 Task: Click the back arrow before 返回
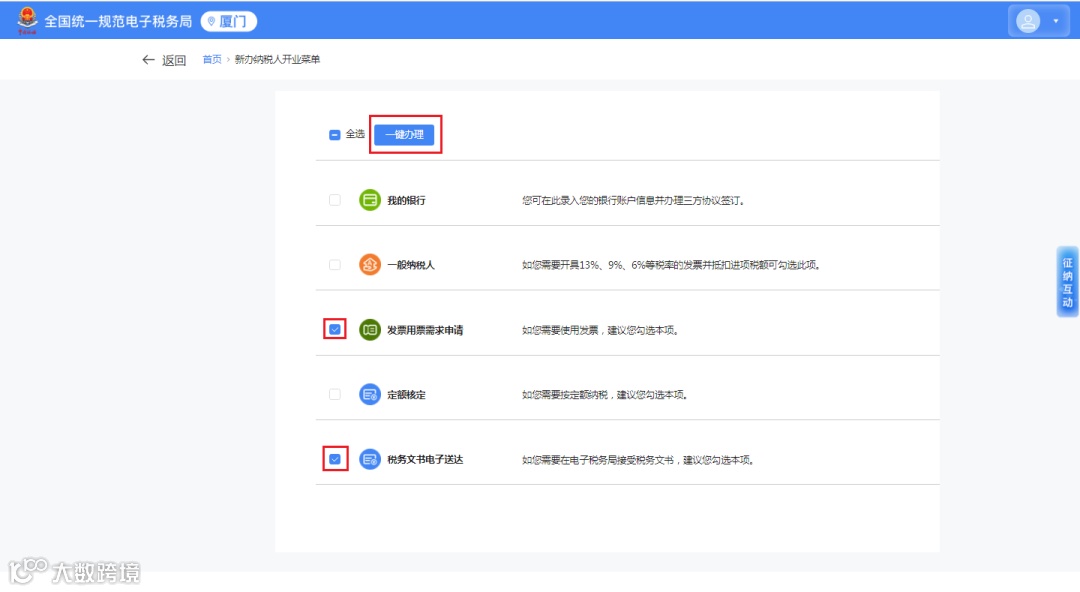pyautogui.click(x=148, y=60)
